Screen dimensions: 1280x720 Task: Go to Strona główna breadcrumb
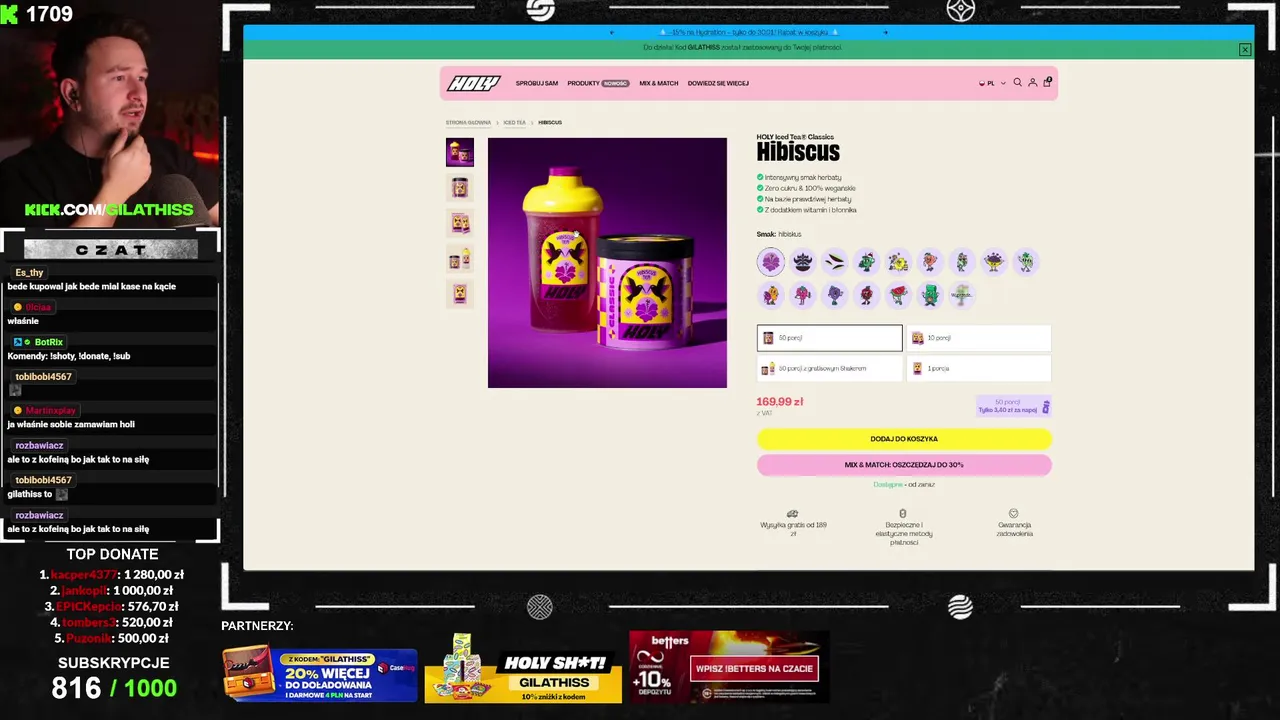tap(468, 122)
